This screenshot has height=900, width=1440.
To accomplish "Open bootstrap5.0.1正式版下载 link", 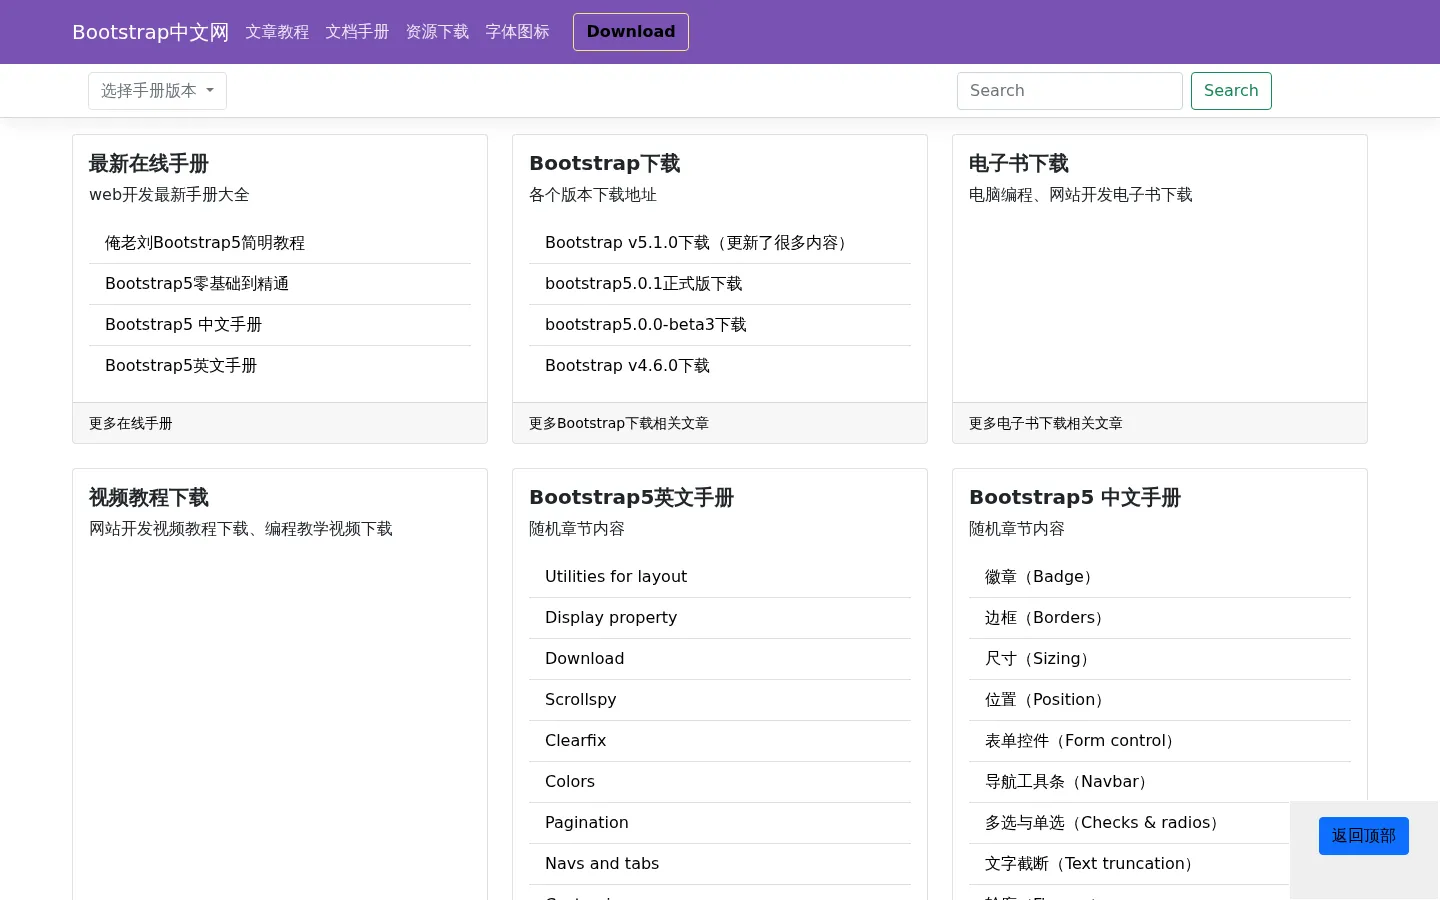I will [644, 284].
